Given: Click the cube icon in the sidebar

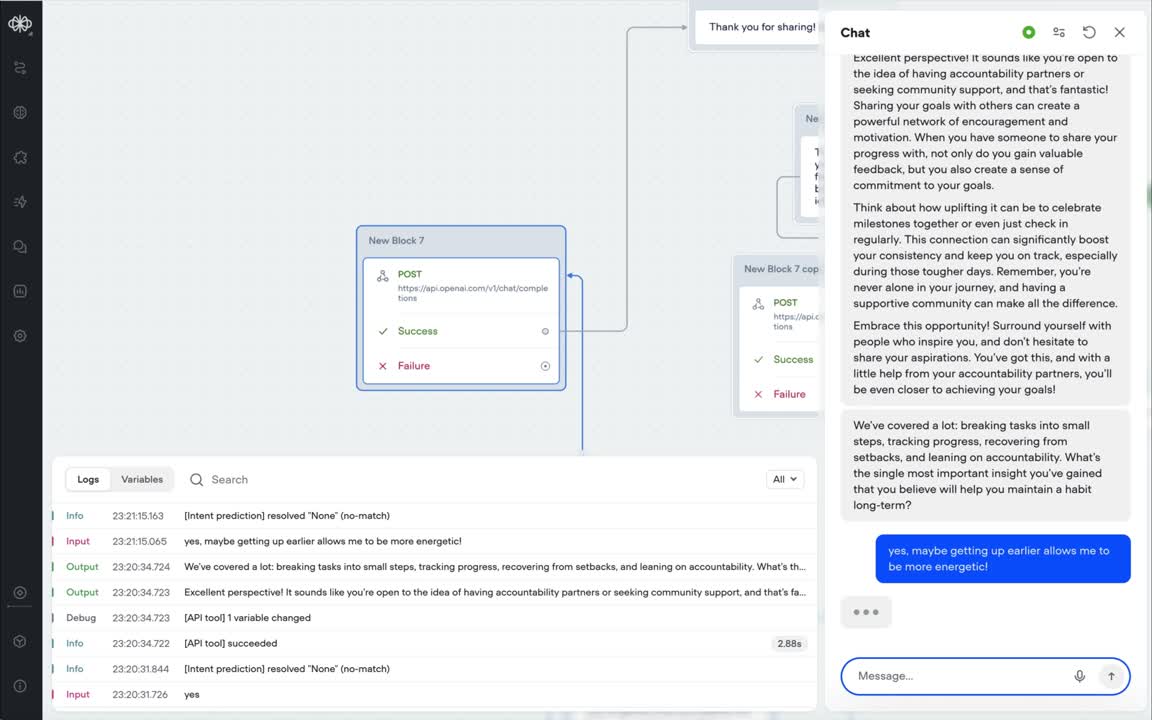Looking at the screenshot, I should (x=20, y=641).
